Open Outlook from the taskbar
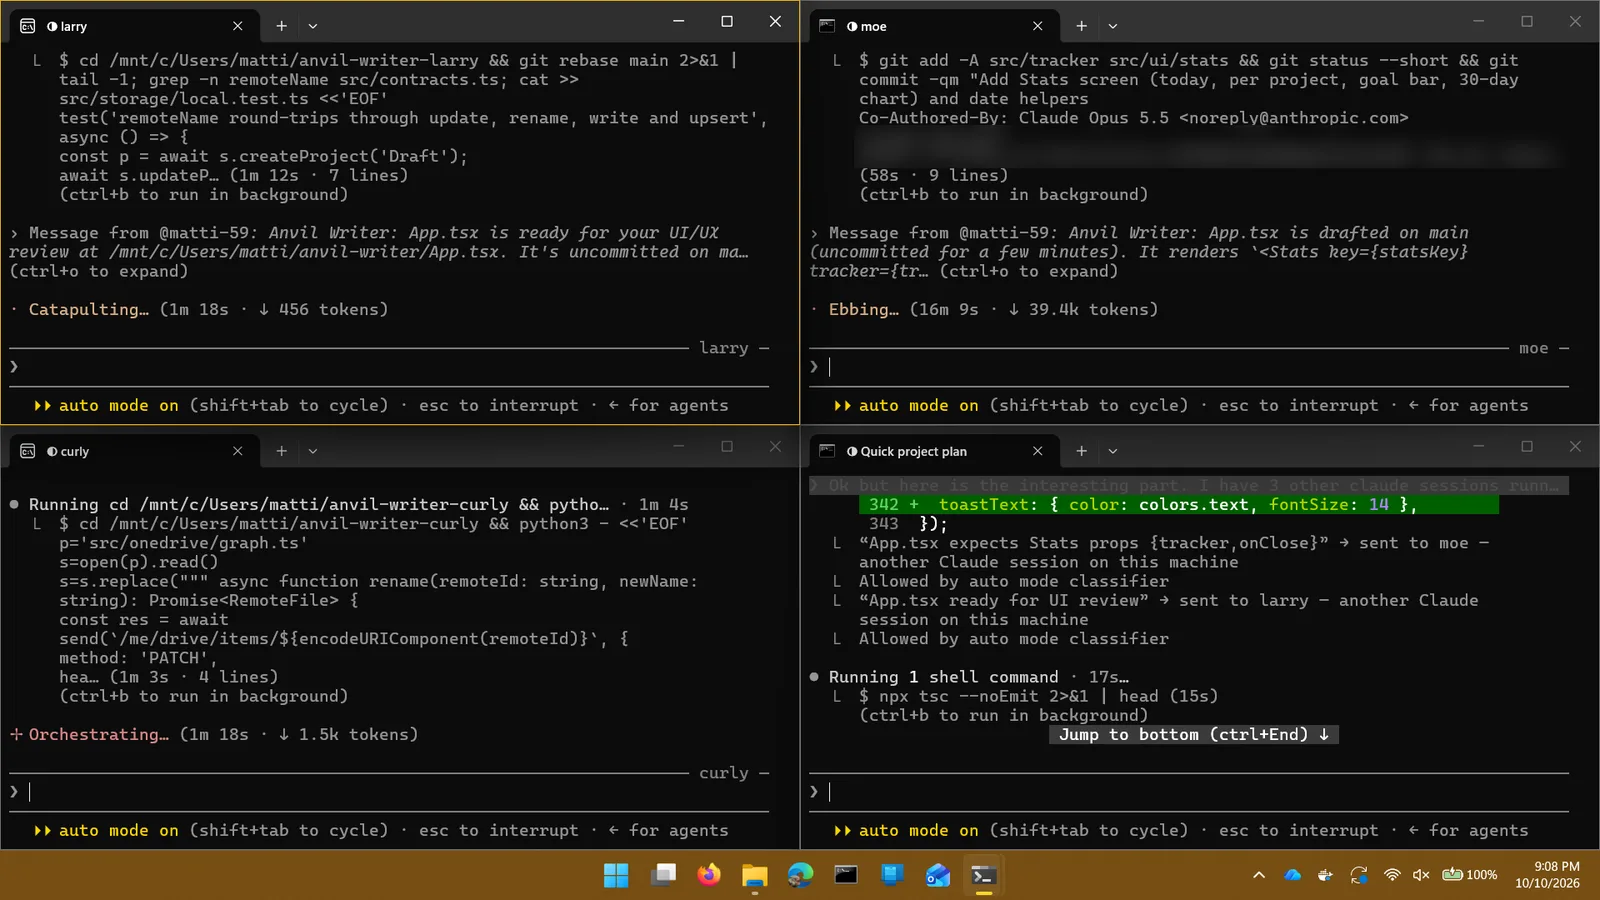This screenshot has width=1600, height=900. [938, 875]
